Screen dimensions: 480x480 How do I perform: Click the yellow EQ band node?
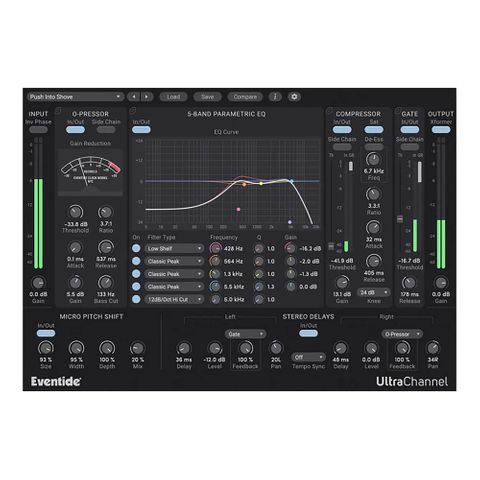261,184
